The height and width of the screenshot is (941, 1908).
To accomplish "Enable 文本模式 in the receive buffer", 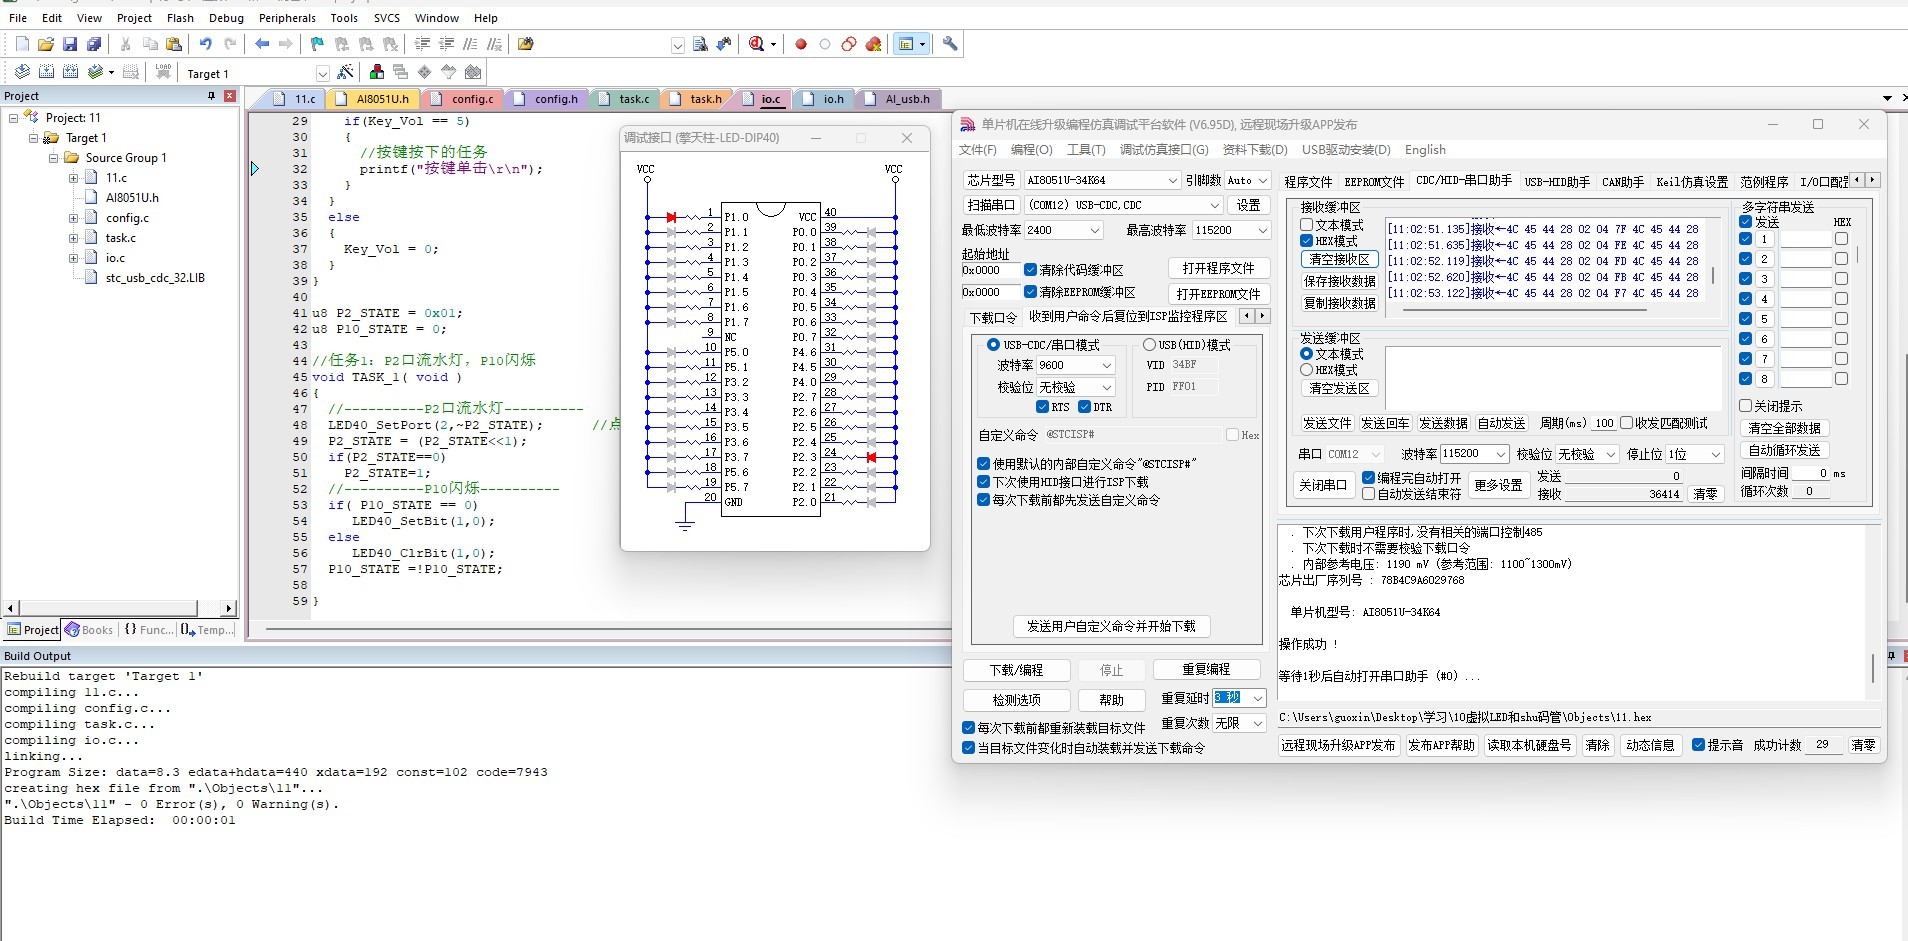I will click(1307, 225).
